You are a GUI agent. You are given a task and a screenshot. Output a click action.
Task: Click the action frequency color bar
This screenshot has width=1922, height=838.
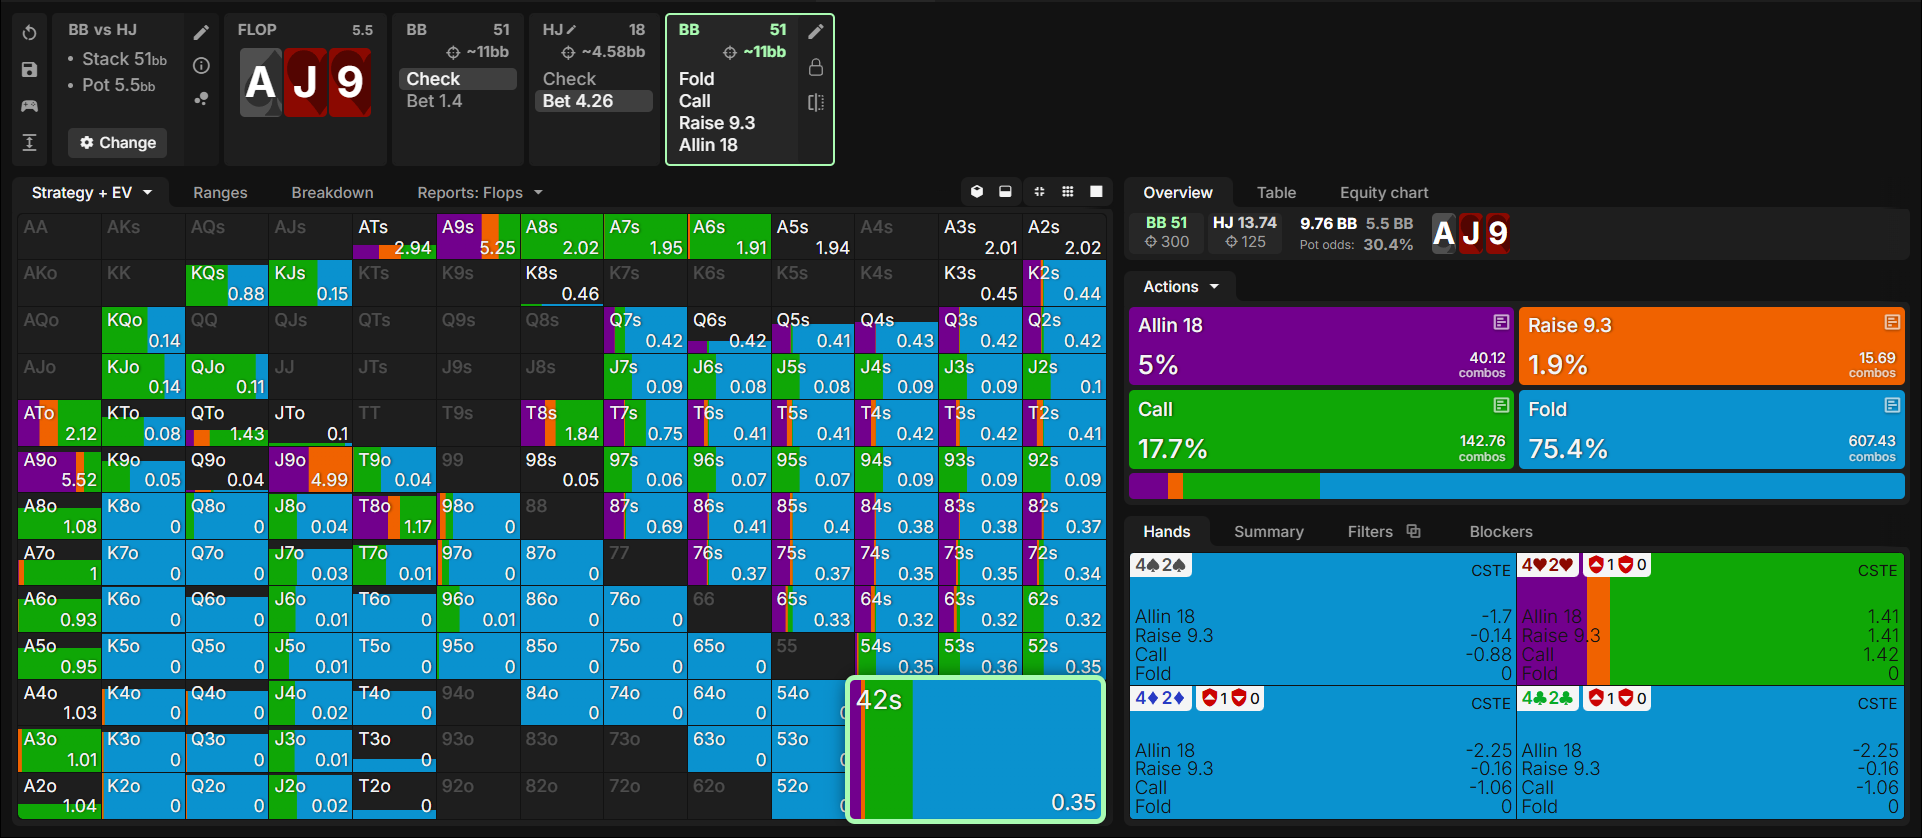[x=1516, y=486]
